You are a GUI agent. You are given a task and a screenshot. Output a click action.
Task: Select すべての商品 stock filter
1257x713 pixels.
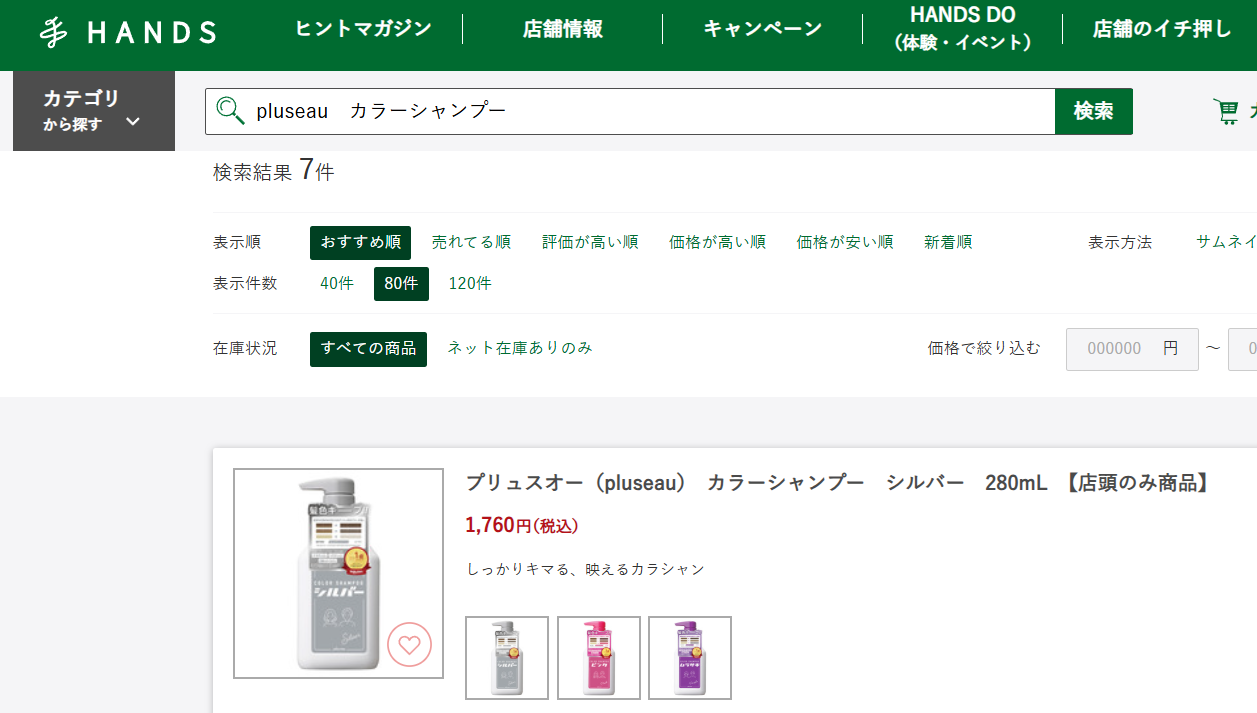[x=368, y=349]
